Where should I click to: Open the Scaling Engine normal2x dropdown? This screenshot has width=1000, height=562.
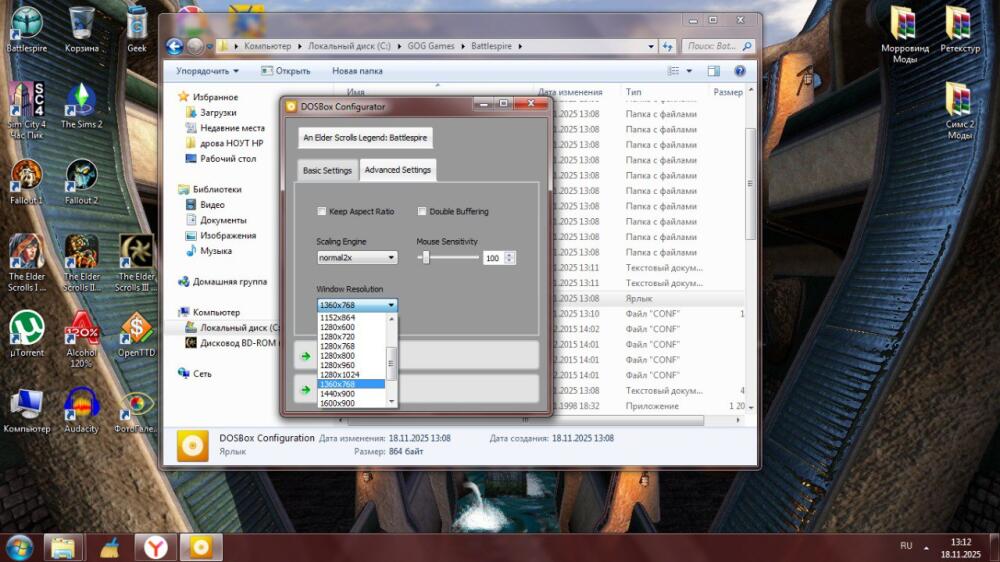(357, 258)
